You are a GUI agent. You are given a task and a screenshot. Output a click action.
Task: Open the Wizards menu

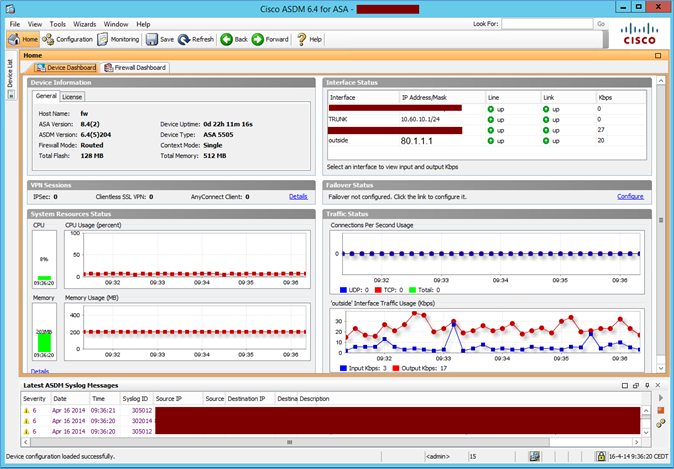[85, 24]
